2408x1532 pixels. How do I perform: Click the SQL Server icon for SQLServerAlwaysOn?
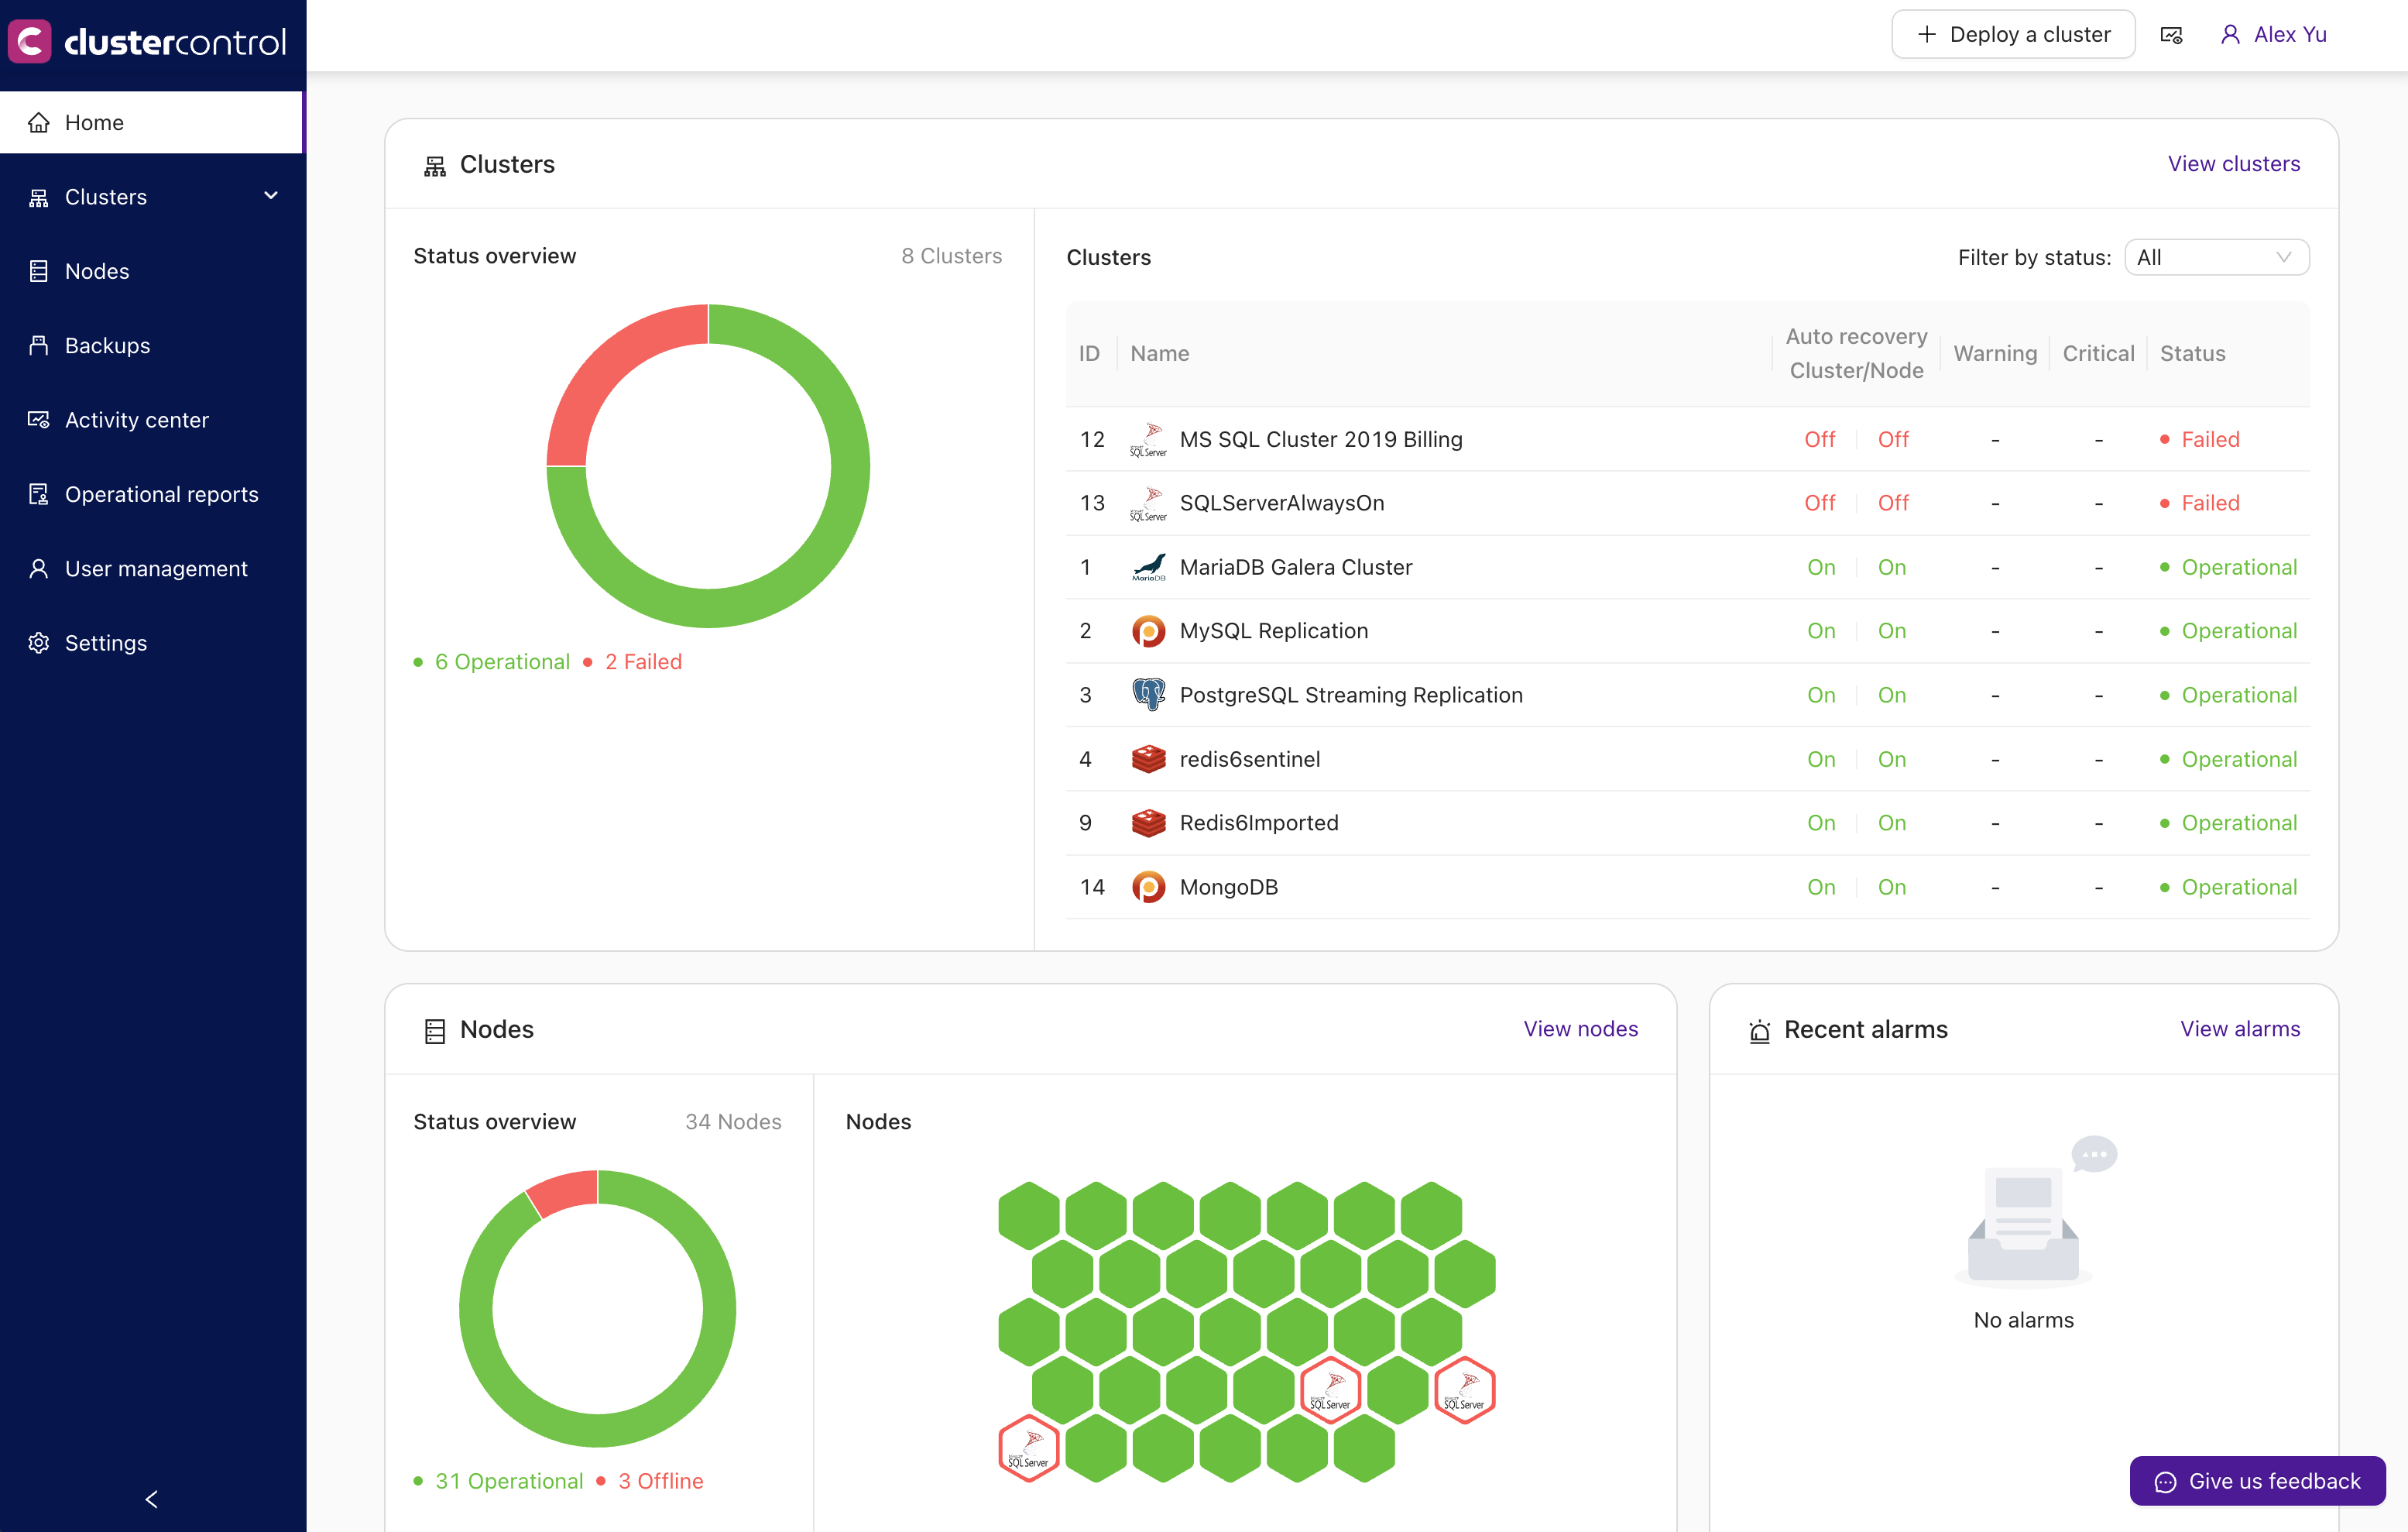1148,503
